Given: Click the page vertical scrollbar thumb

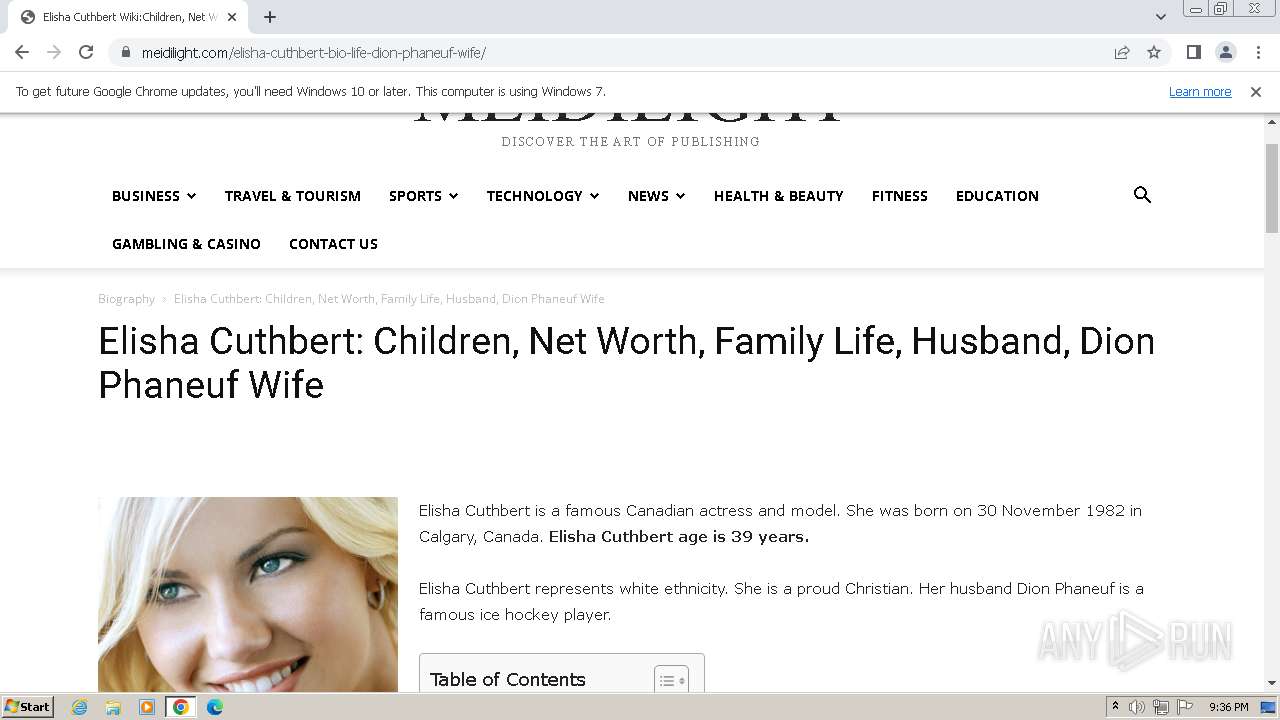Looking at the screenshot, I should (x=1272, y=188).
